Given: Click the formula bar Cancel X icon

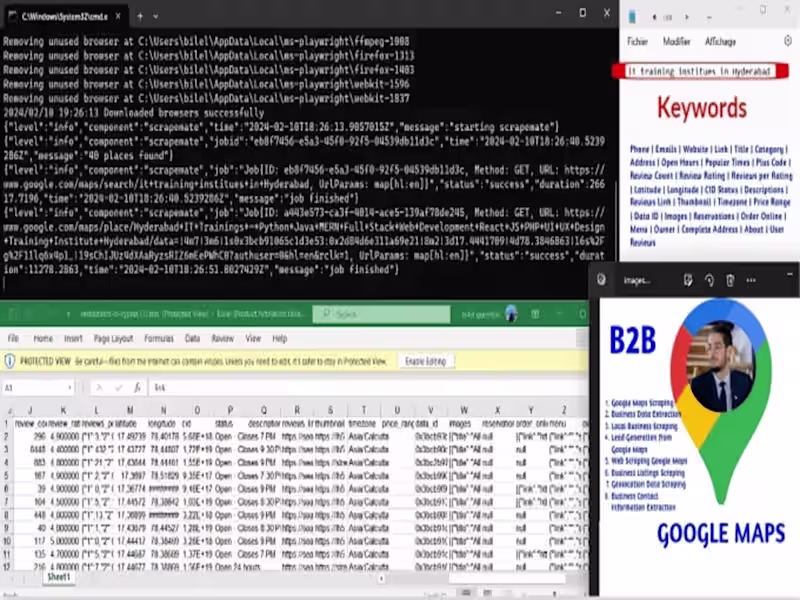Looking at the screenshot, I should [99, 388].
